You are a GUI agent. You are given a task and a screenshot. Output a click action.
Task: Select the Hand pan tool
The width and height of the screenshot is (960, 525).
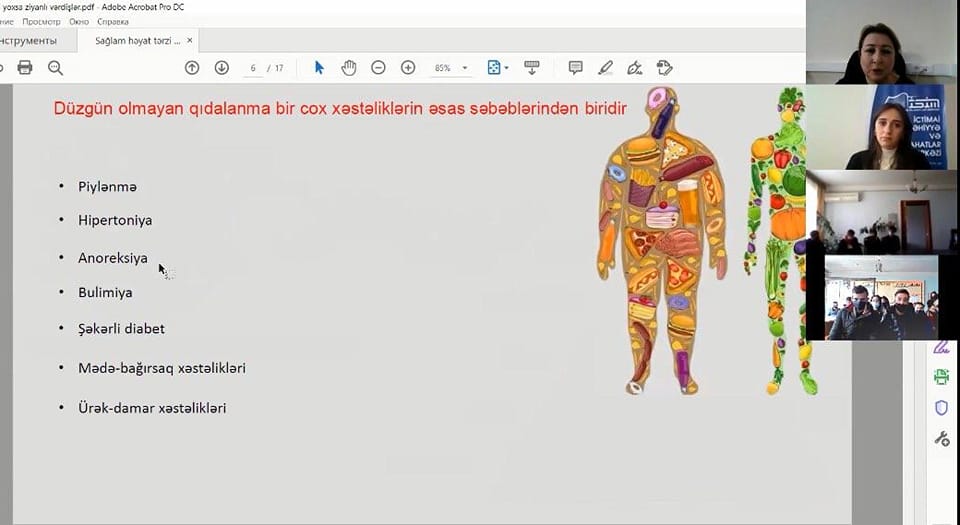tap(348, 67)
